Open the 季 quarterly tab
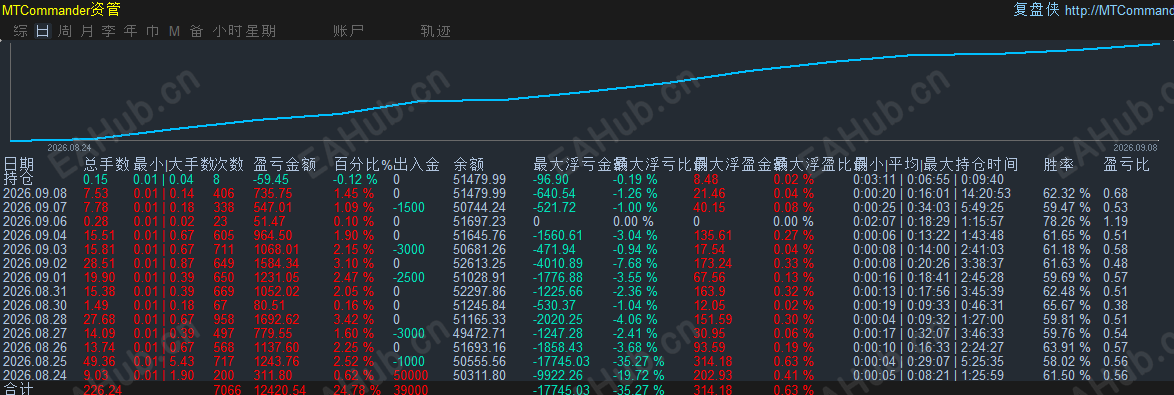The width and height of the screenshot is (1174, 395). pyautogui.click(x=109, y=31)
